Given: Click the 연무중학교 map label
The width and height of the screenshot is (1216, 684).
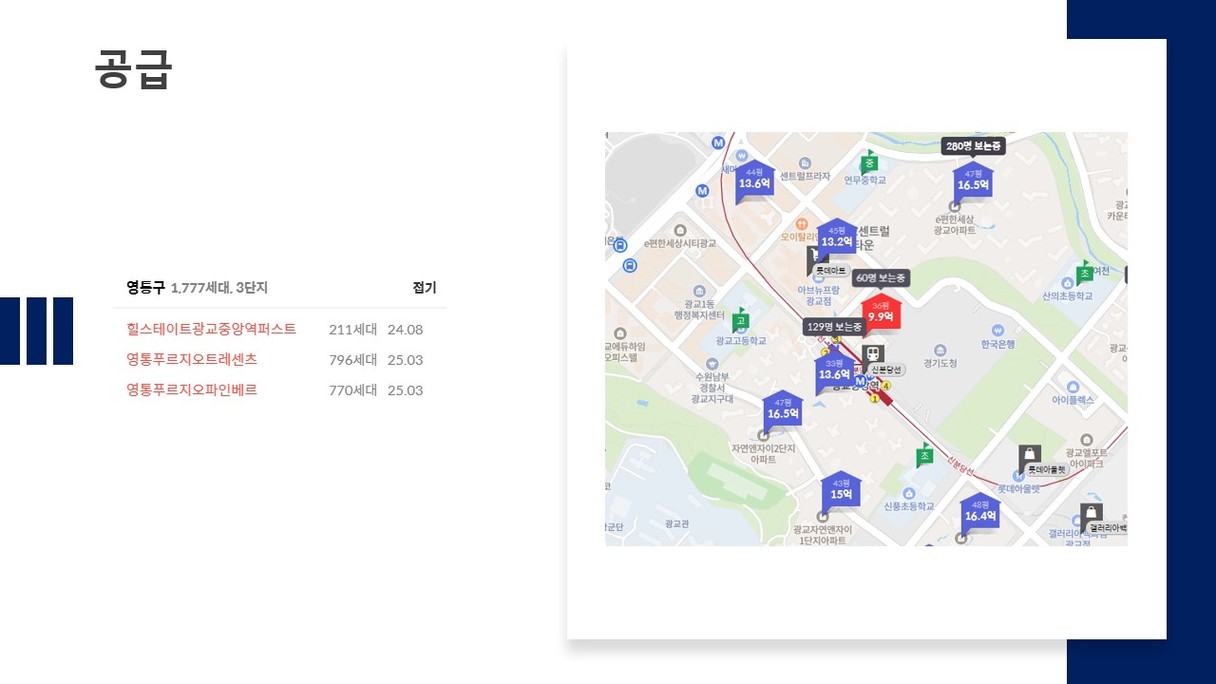Looking at the screenshot, I should [865, 180].
